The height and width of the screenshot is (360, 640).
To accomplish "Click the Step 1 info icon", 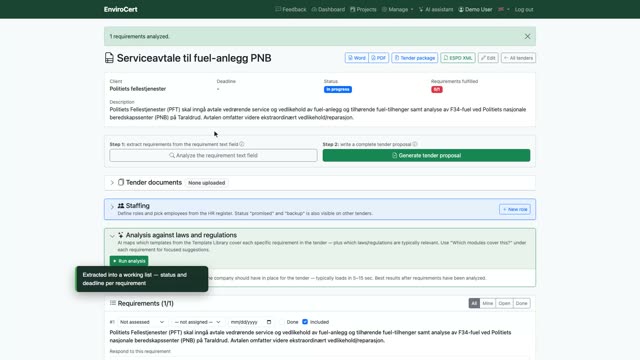I will click(242, 144).
